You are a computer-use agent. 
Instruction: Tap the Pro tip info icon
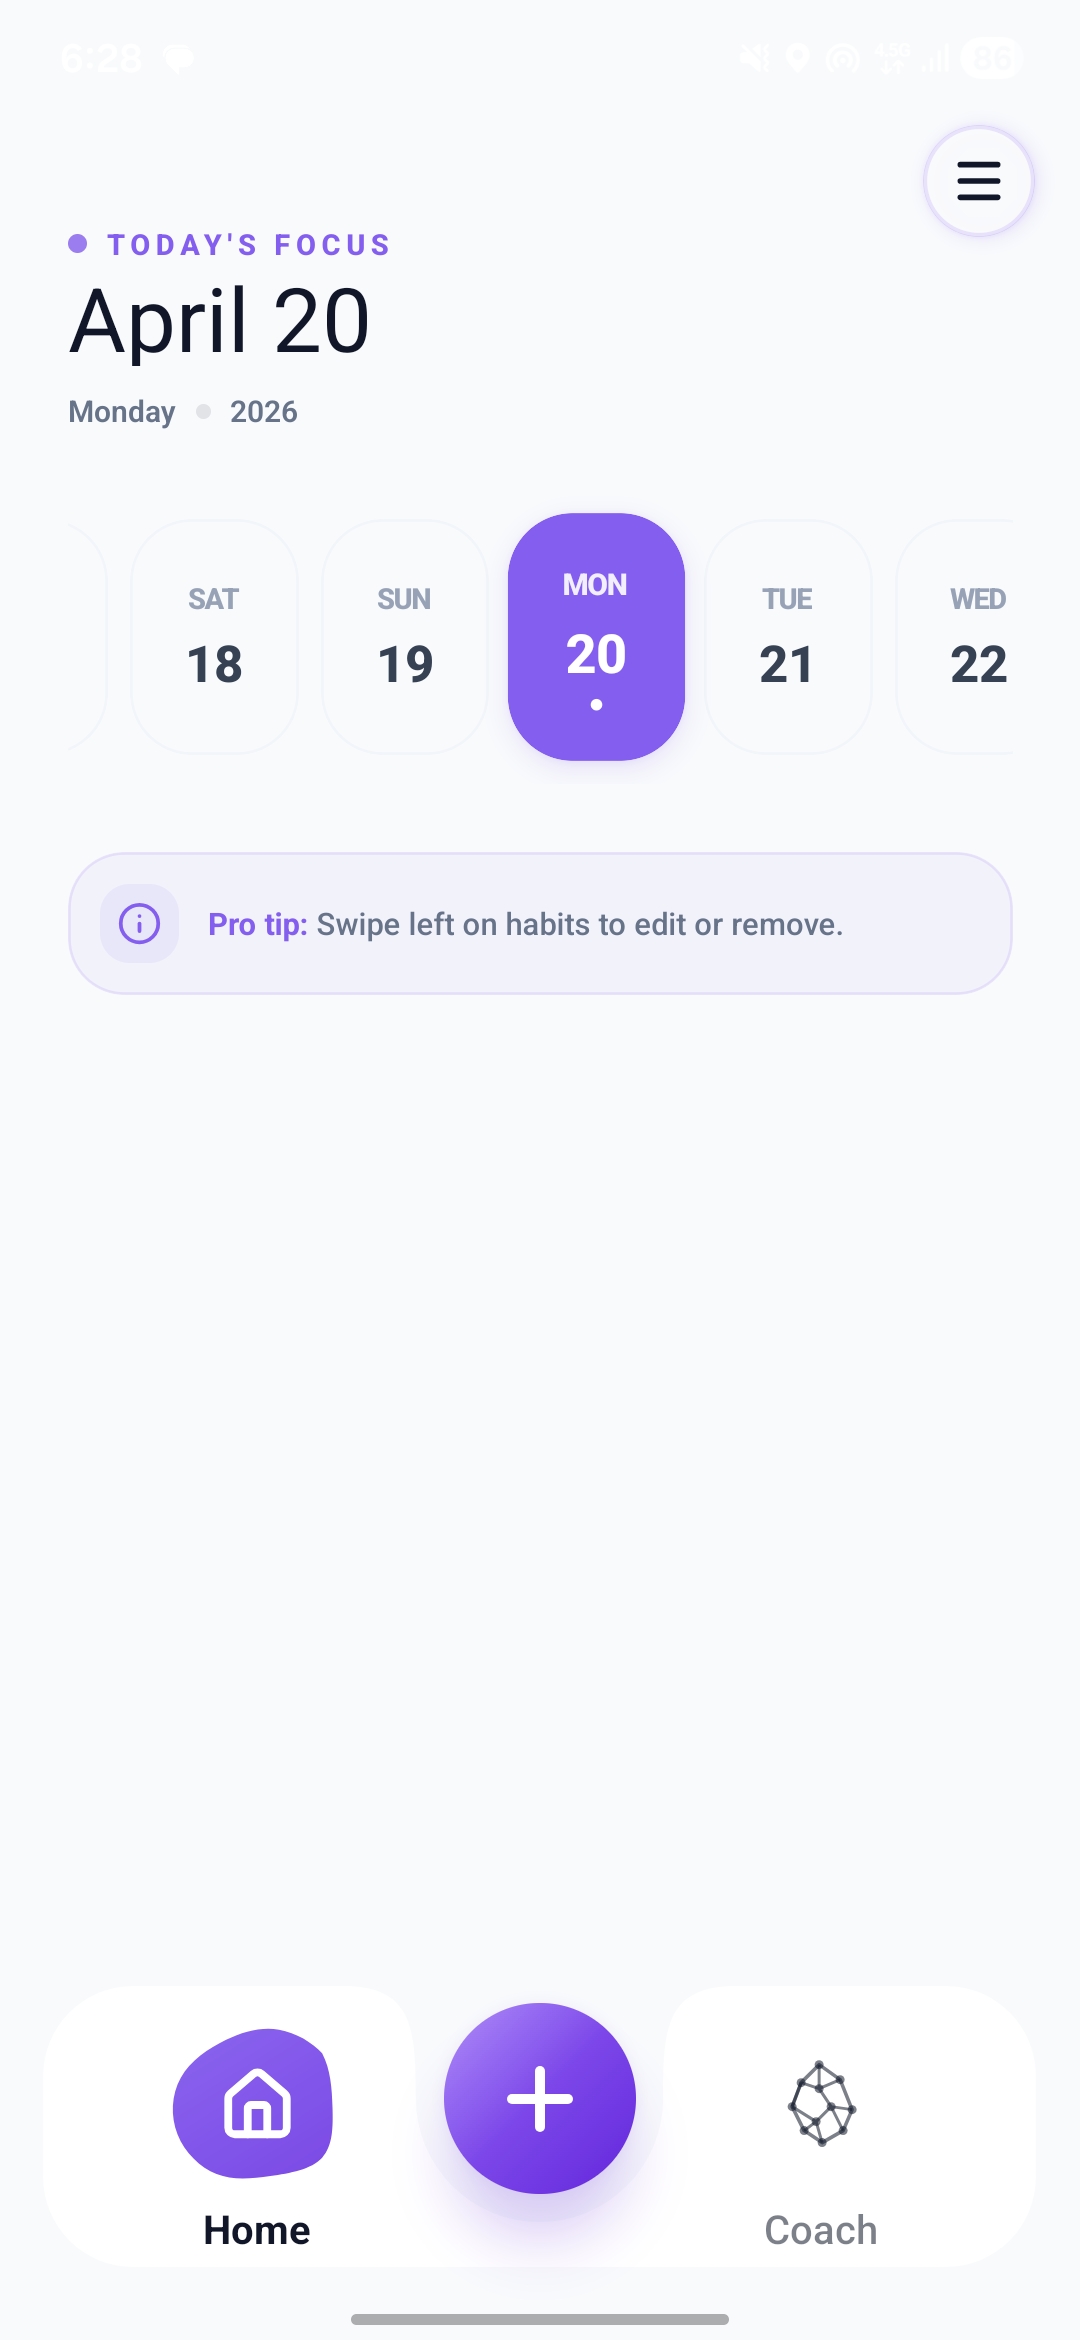[x=139, y=924]
